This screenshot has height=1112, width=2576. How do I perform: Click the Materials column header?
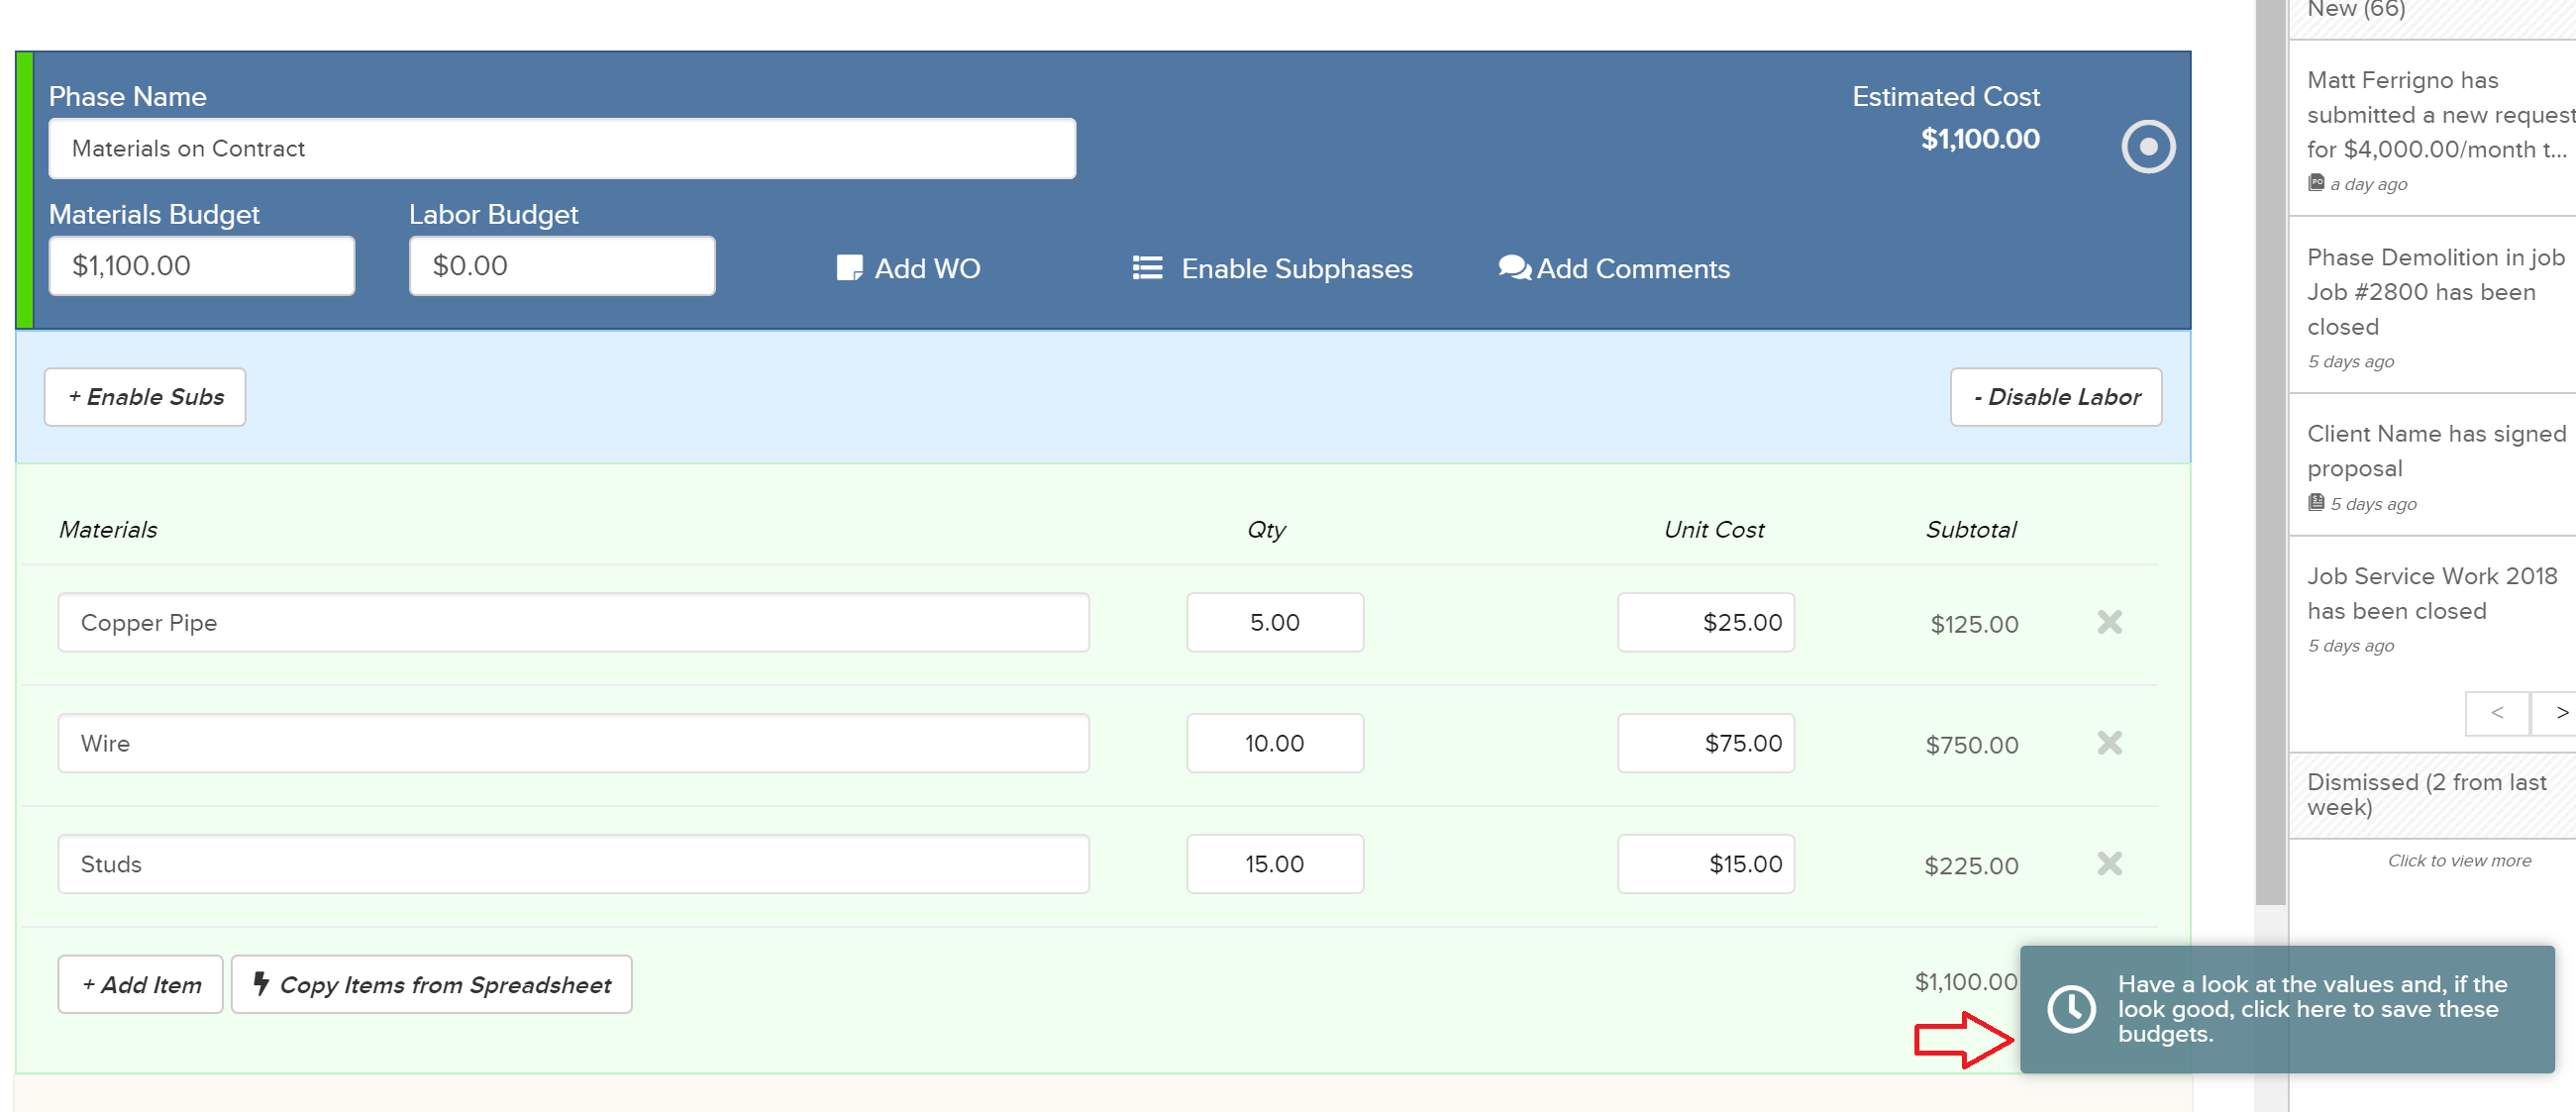108,530
